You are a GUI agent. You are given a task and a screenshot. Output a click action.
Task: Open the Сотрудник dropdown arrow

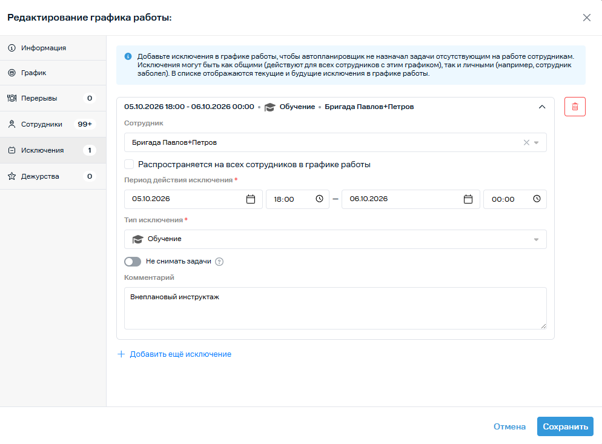coord(536,142)
